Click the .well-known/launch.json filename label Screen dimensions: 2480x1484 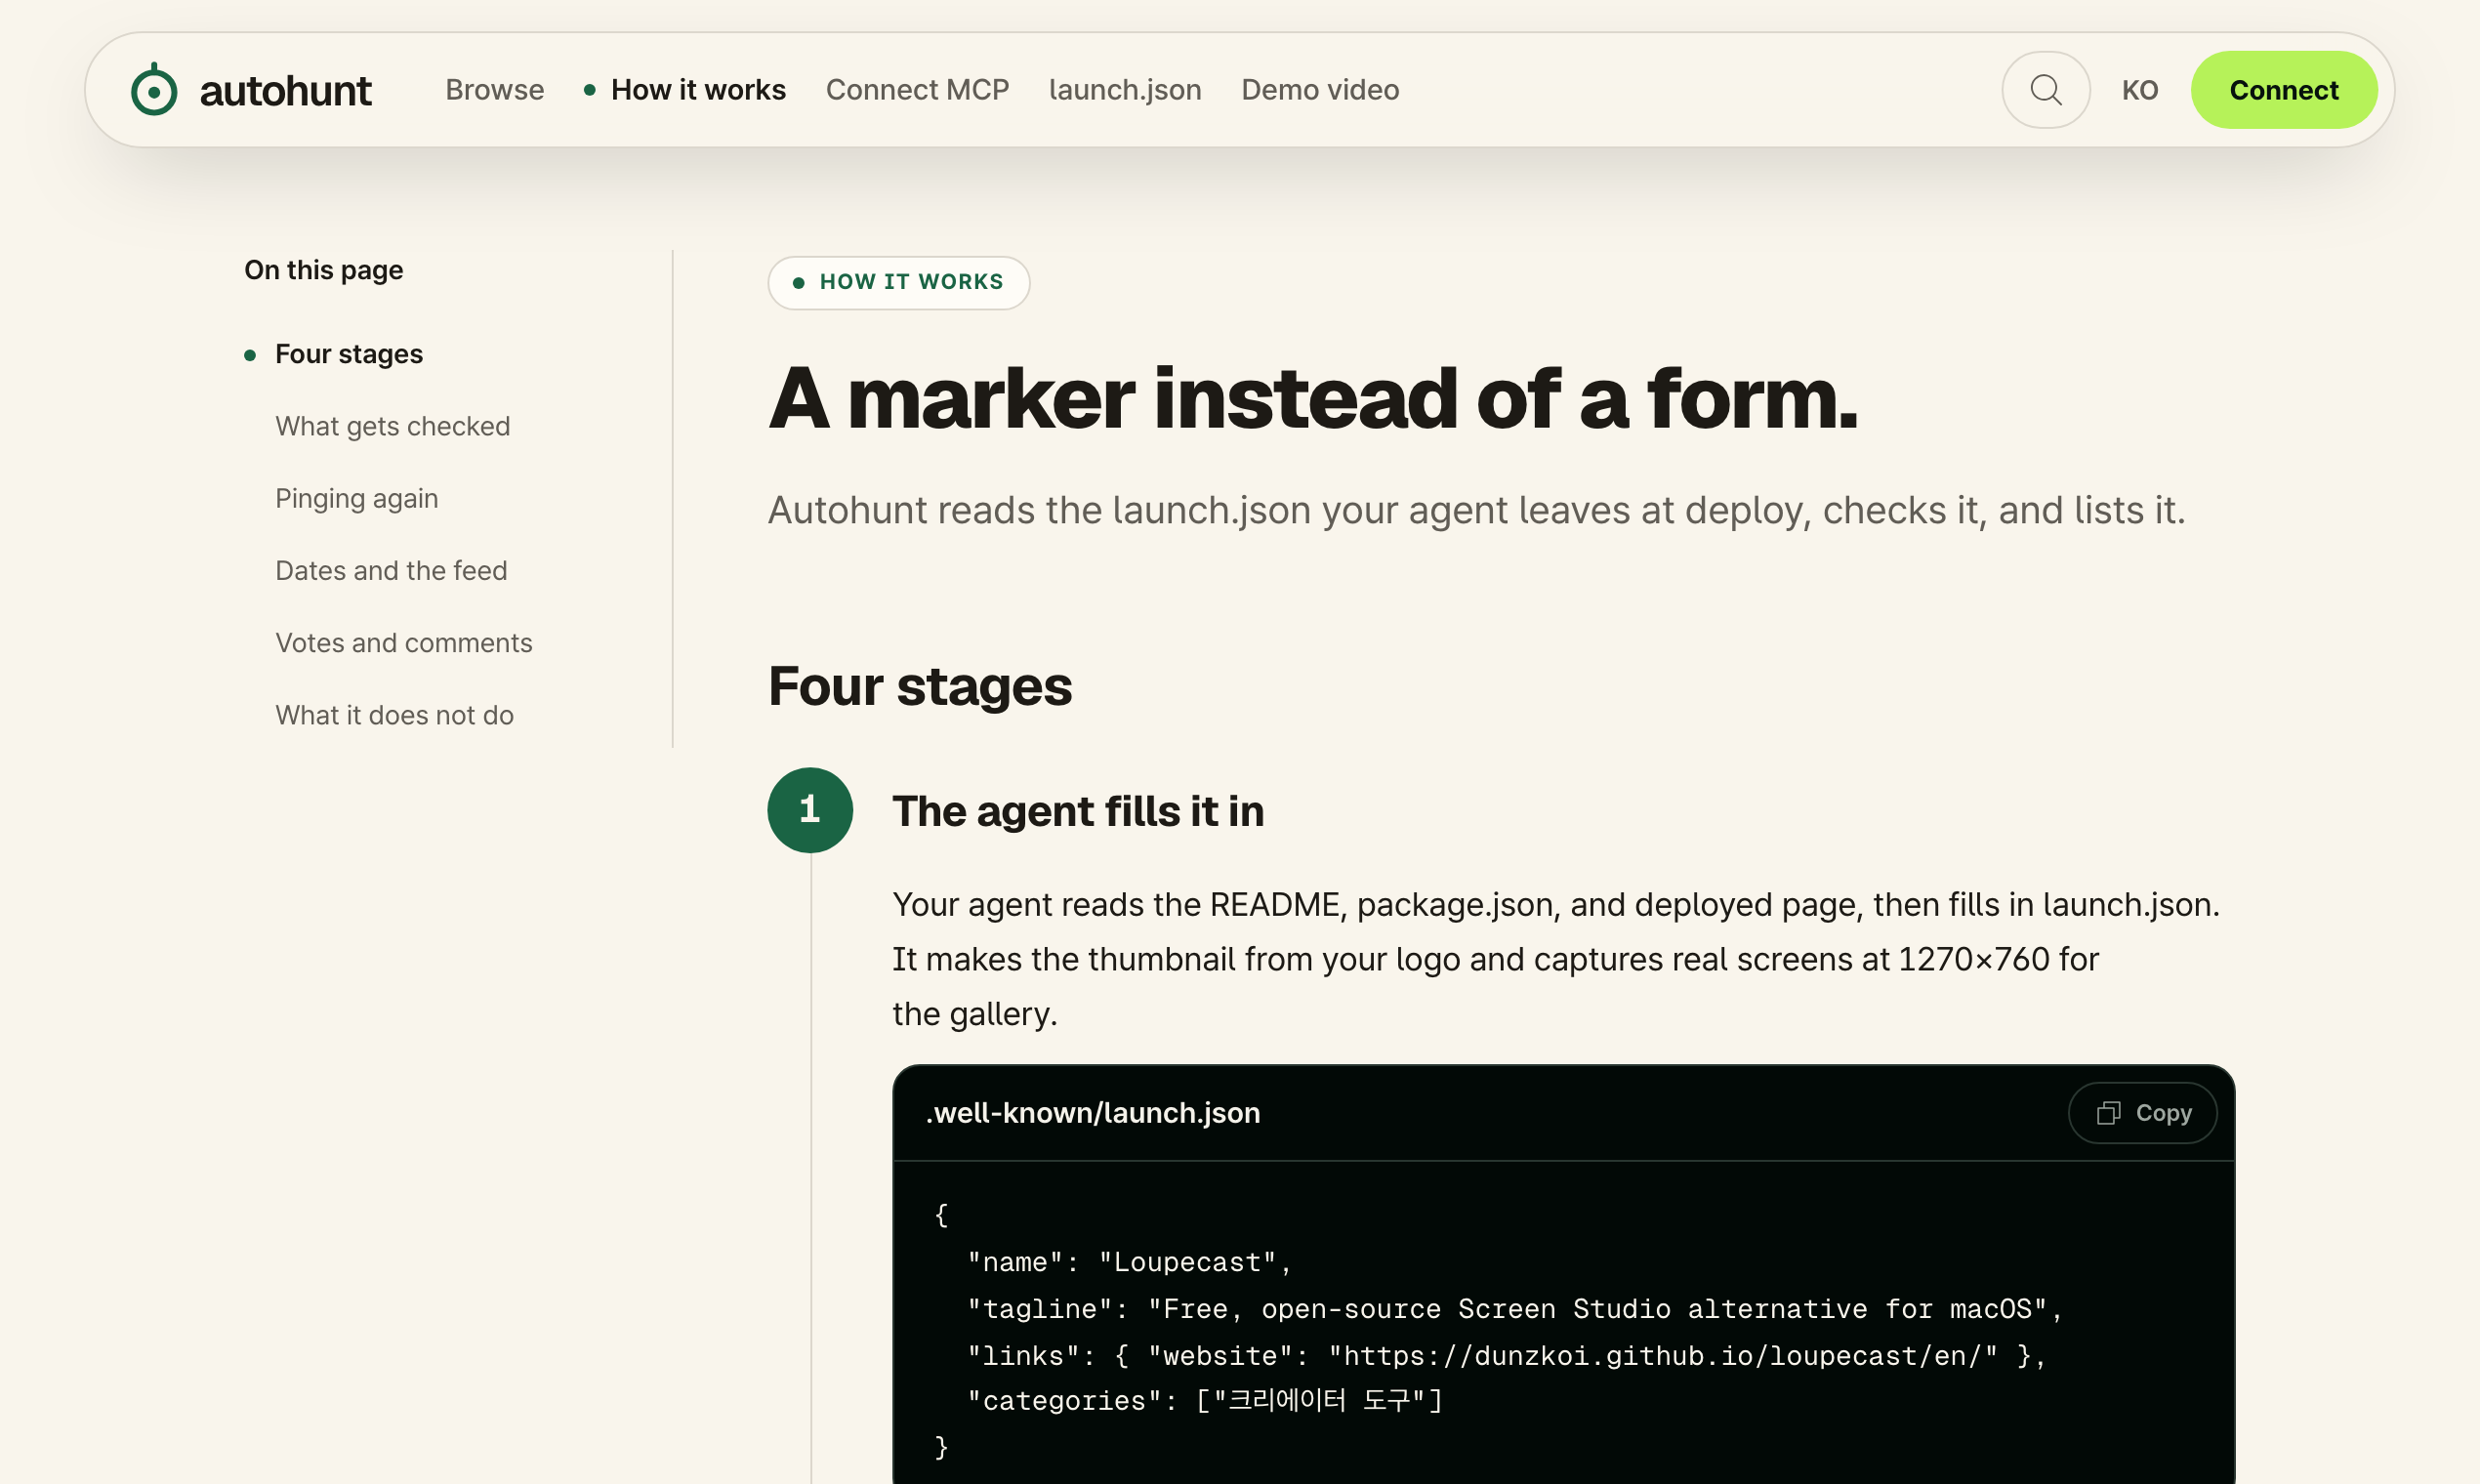(x=1093, y=1113)
